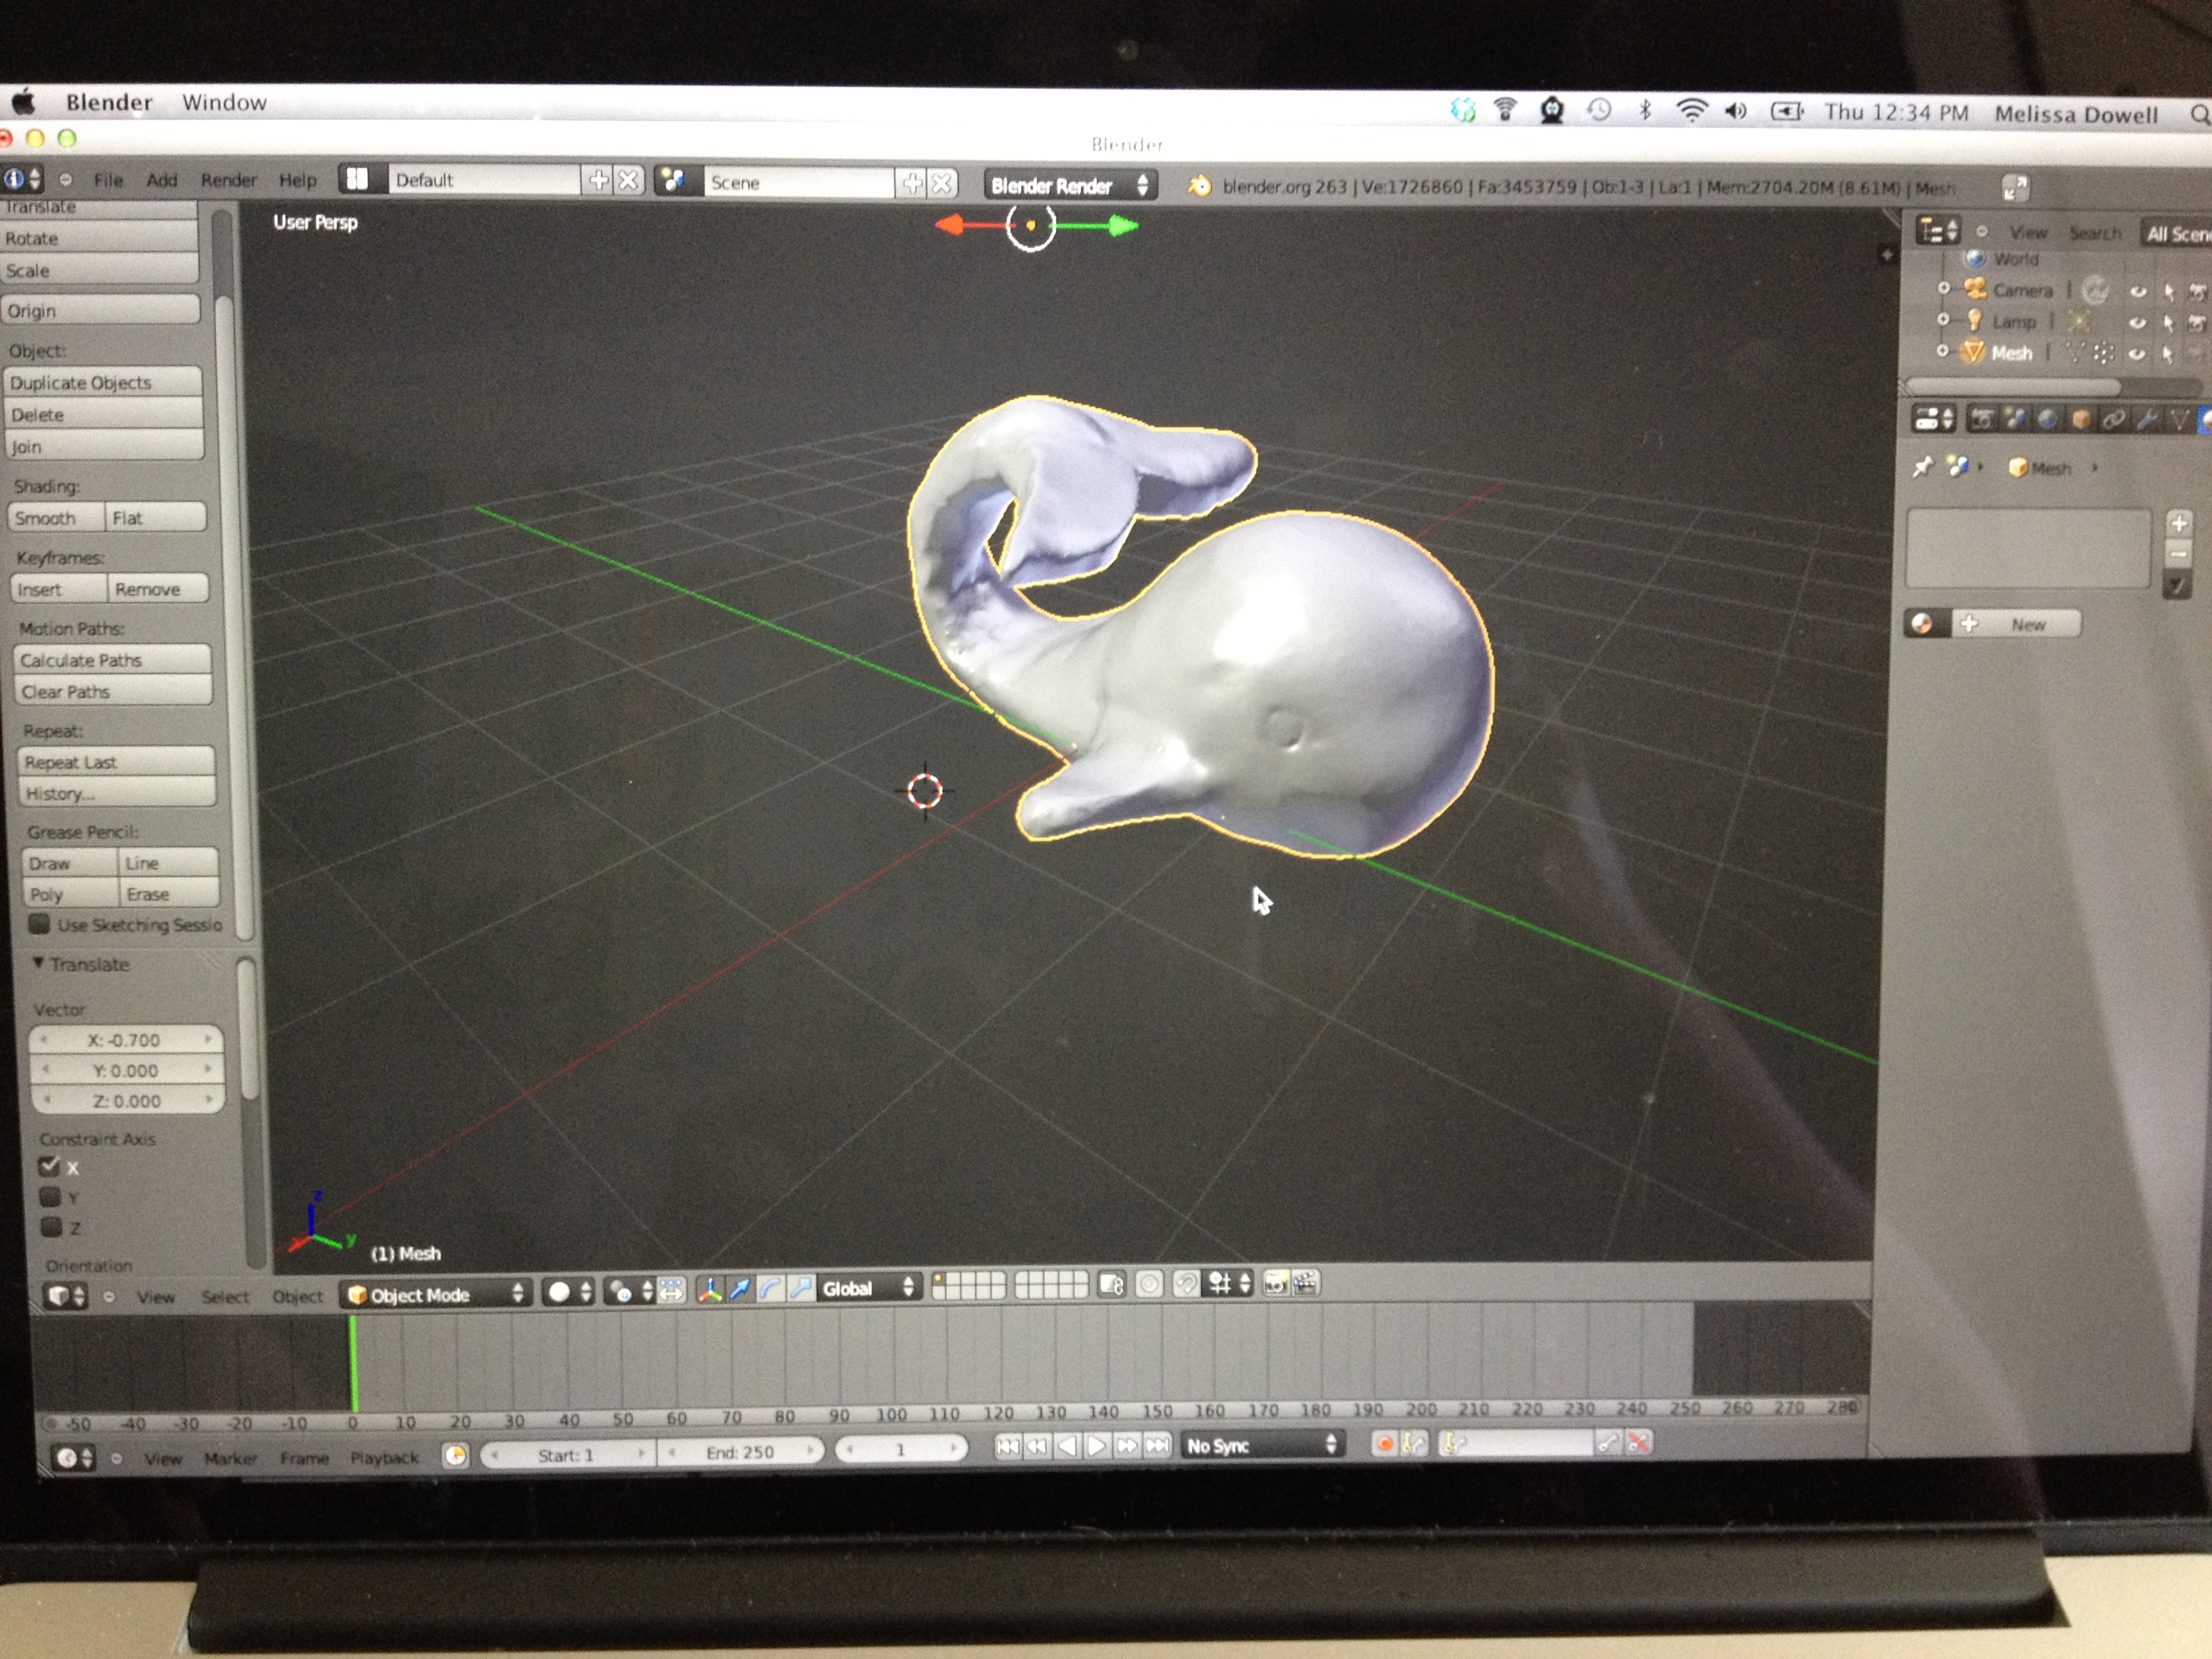Open the No Sync playback dropdown

tap(1262, 1445)
